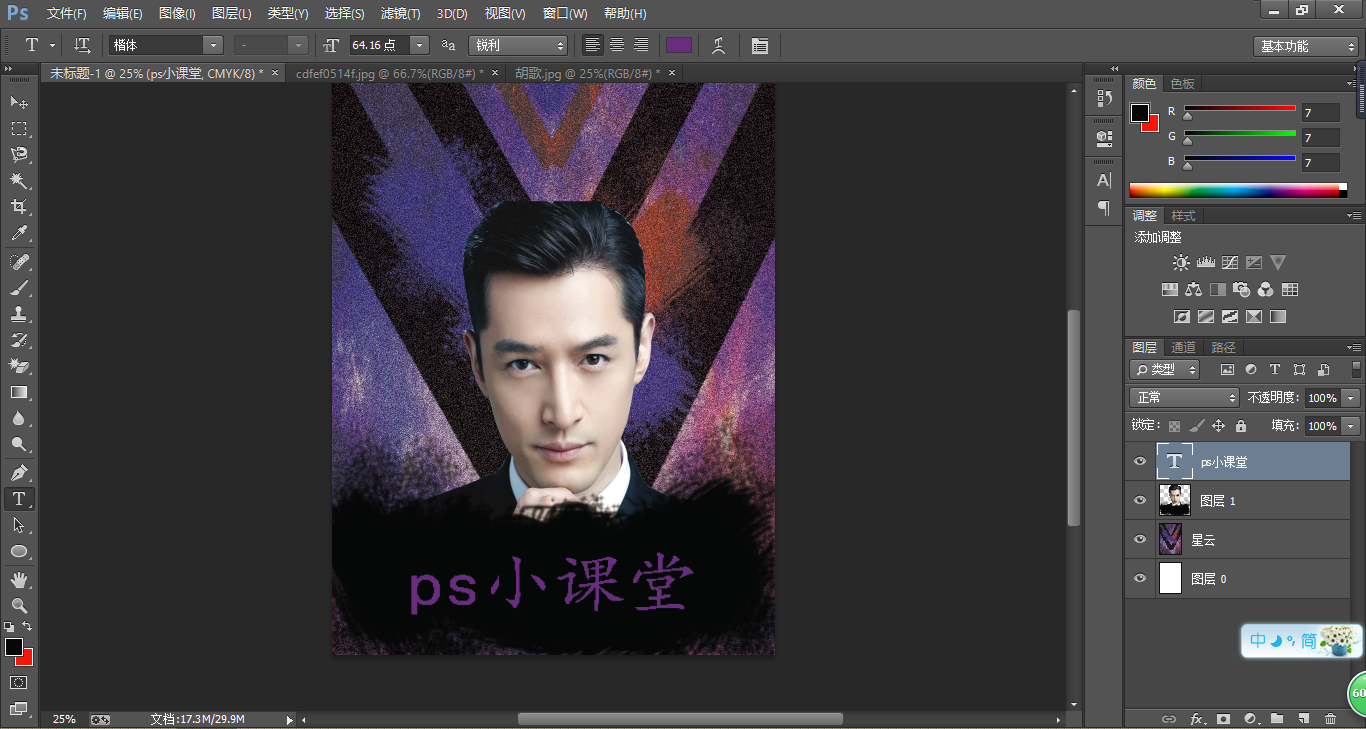
Task: Open the 文件(F) menu
Action: [x=67, y=14]
